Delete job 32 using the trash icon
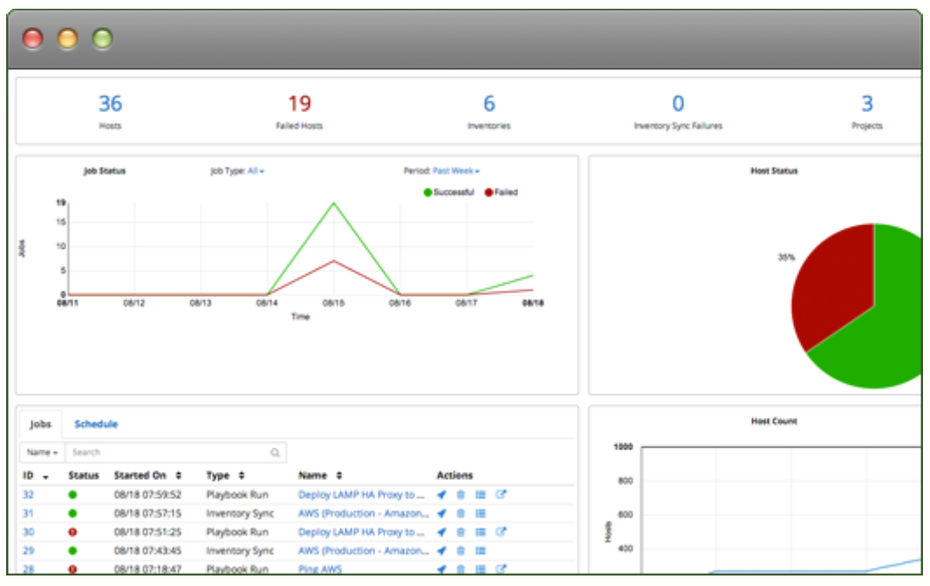This screenshot has width=930, height=586. point(461,495)
